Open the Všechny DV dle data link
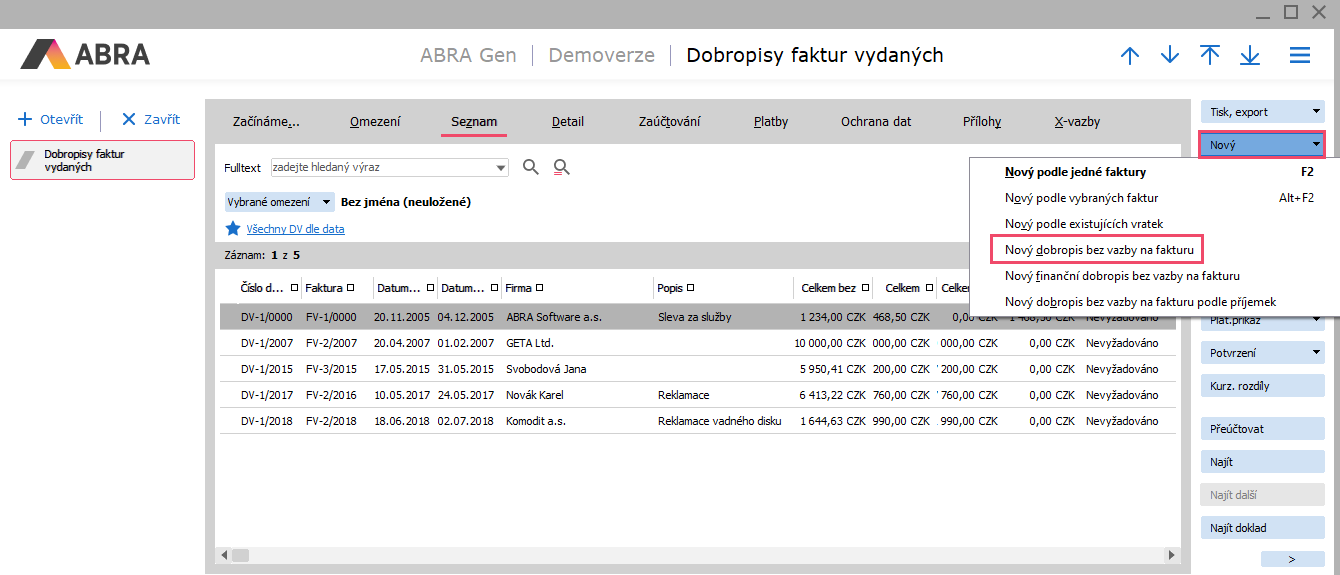Viewport: 1340px width, 575px height. (295, 229)
